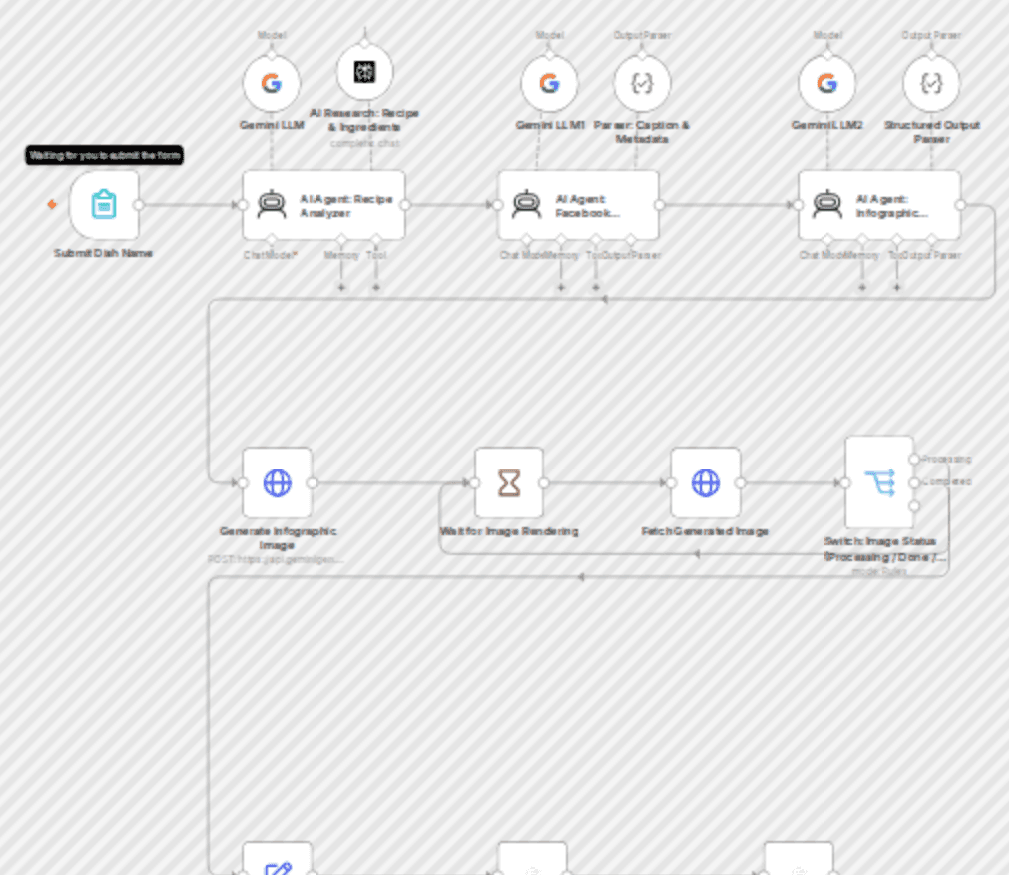Click the 'Submit Dish Name' label
The image size is (1009, 875).
pyautogui.click(x=103, y=253)
